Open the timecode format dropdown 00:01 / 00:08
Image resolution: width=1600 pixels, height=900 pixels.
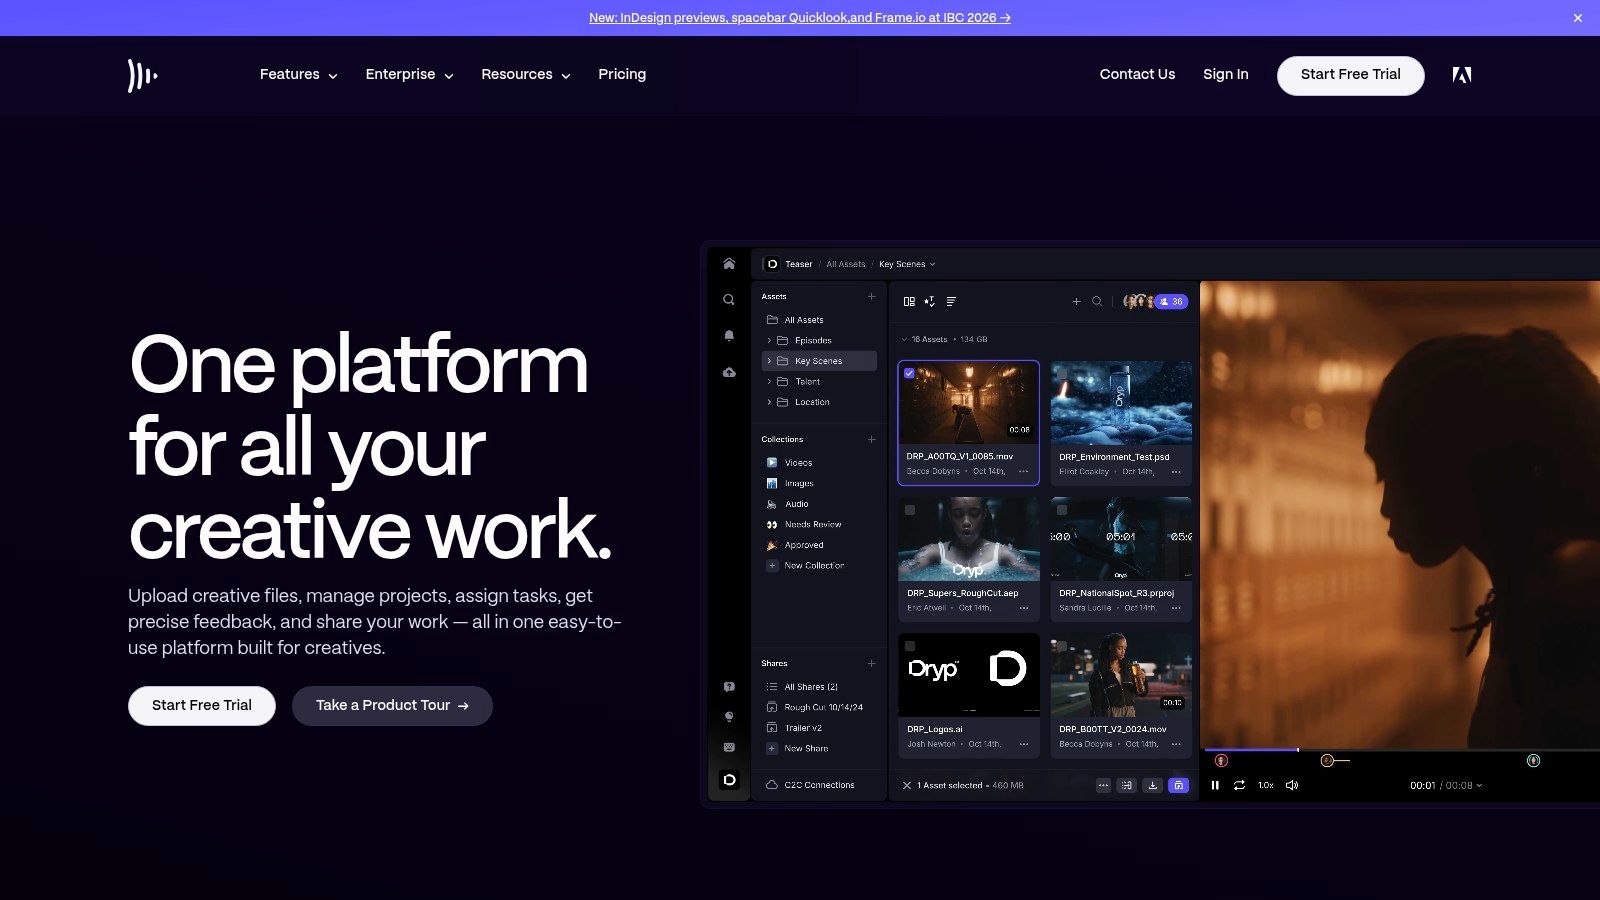point(1446,785)
